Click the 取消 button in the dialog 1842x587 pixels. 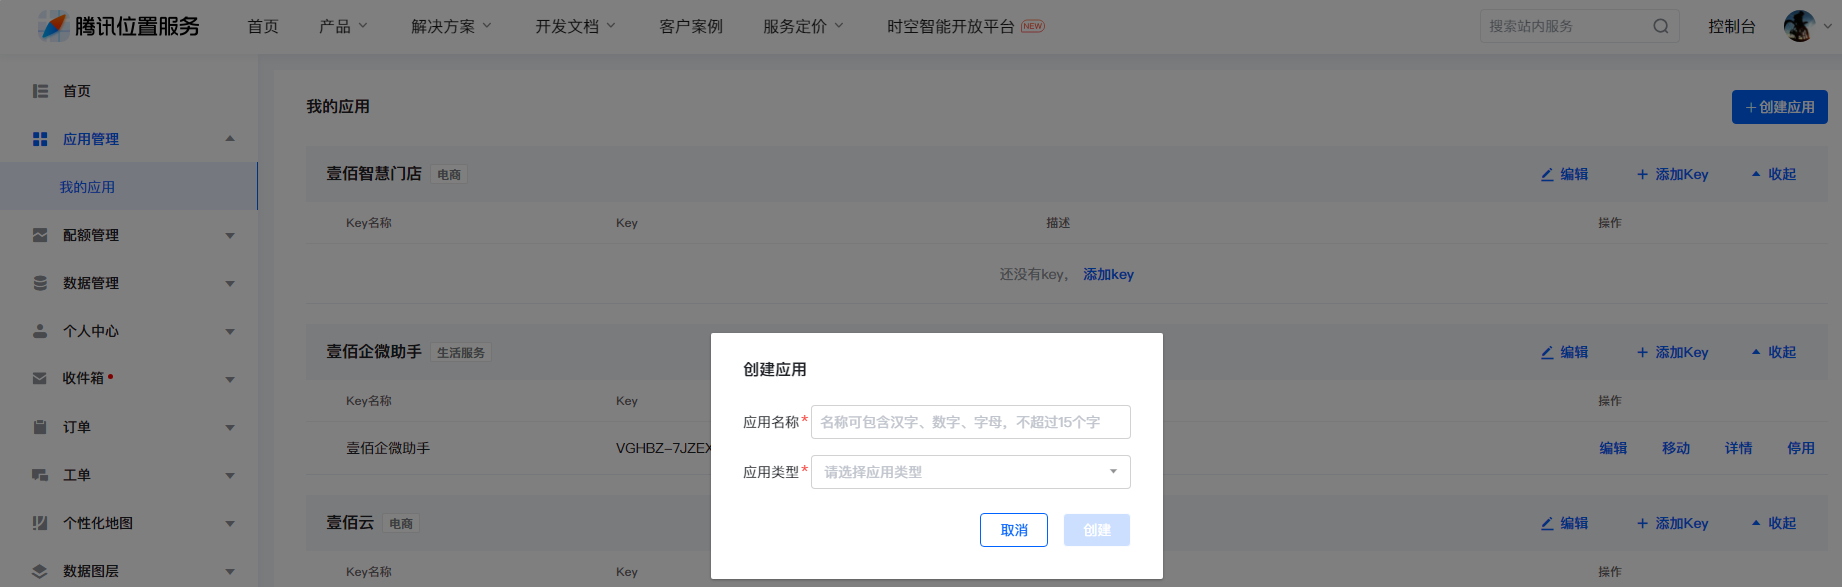1014,530
